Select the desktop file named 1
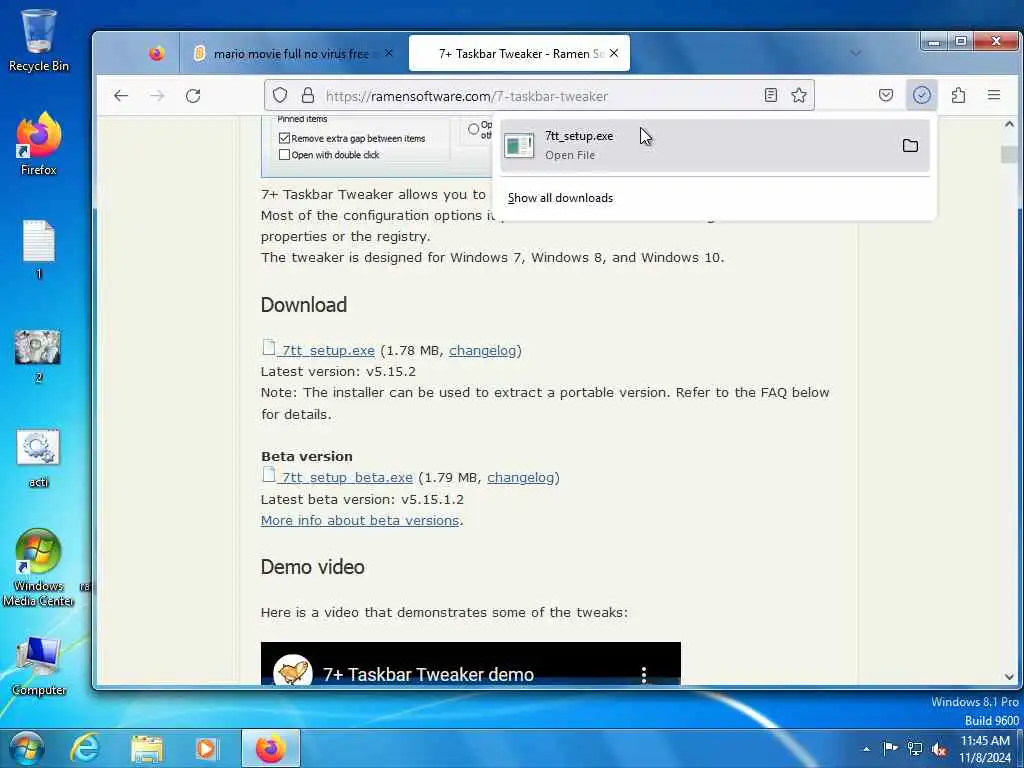This screenshot has height=768, width=1024. pos(39,249)
